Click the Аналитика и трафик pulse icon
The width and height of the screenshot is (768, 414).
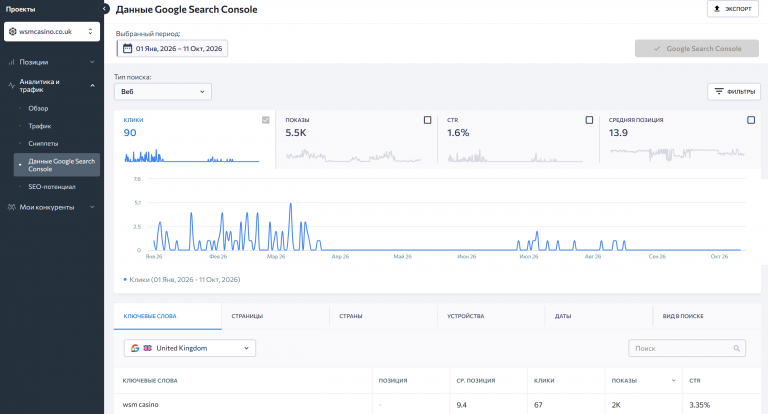11,85
